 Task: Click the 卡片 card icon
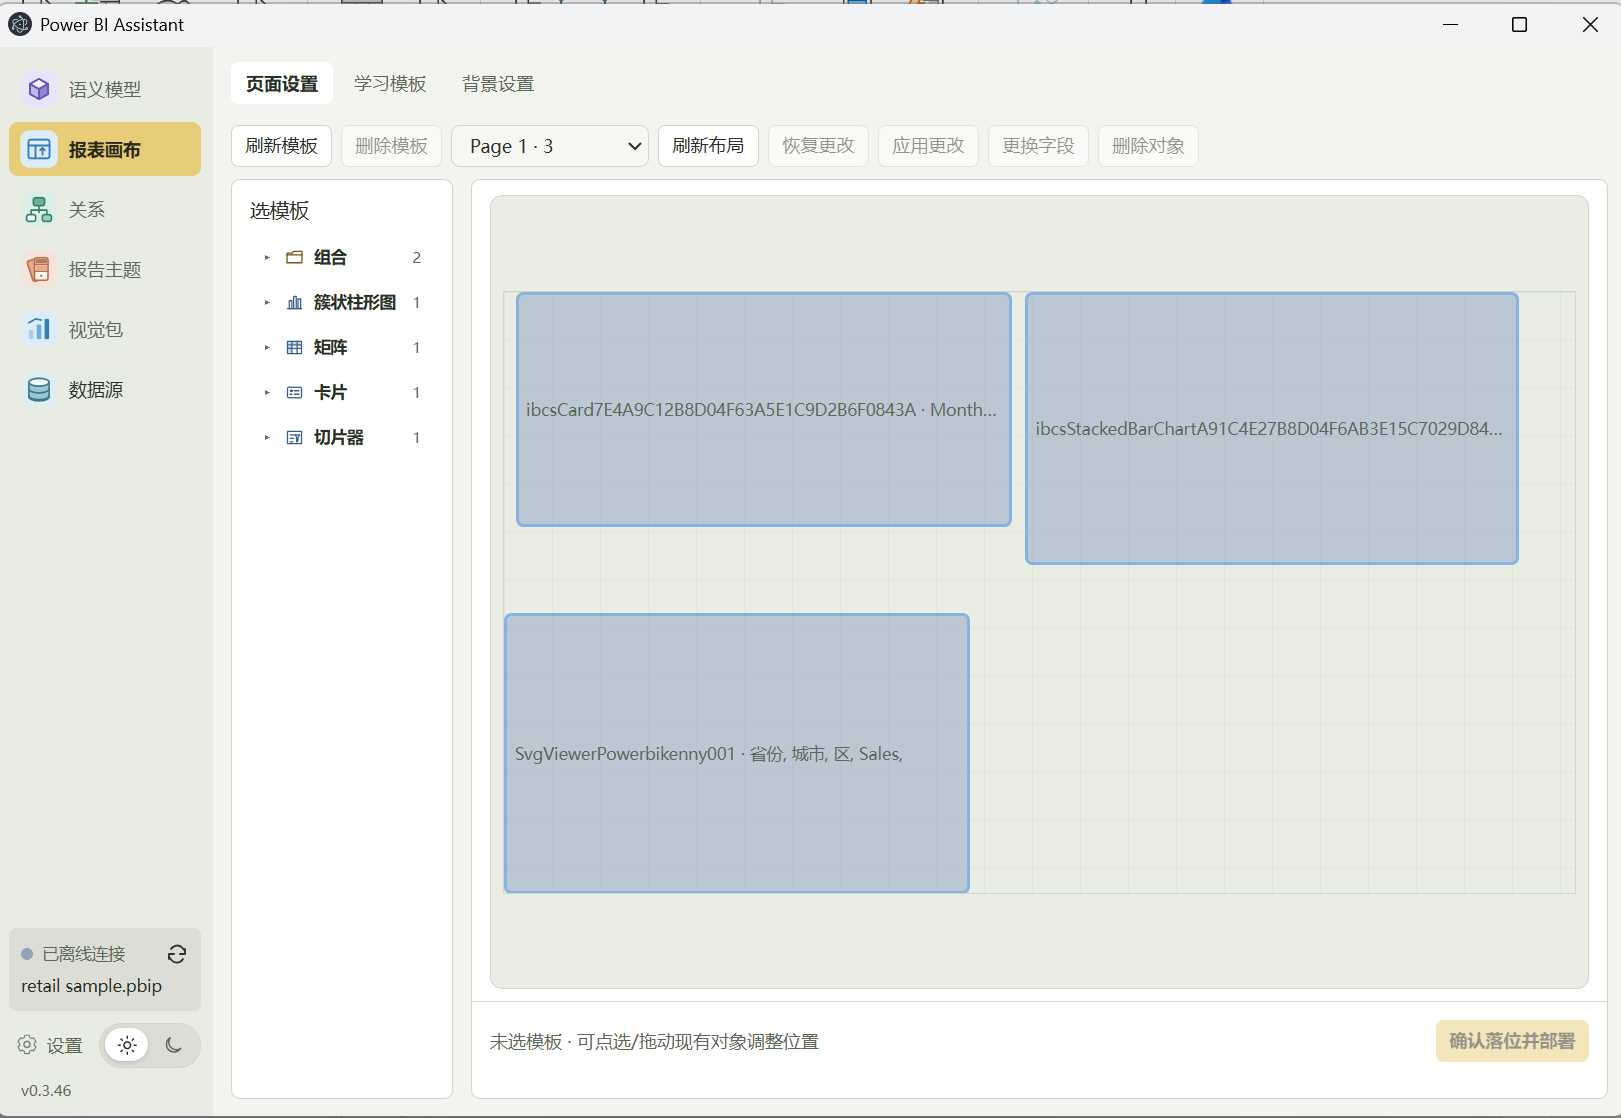(294, 393)
